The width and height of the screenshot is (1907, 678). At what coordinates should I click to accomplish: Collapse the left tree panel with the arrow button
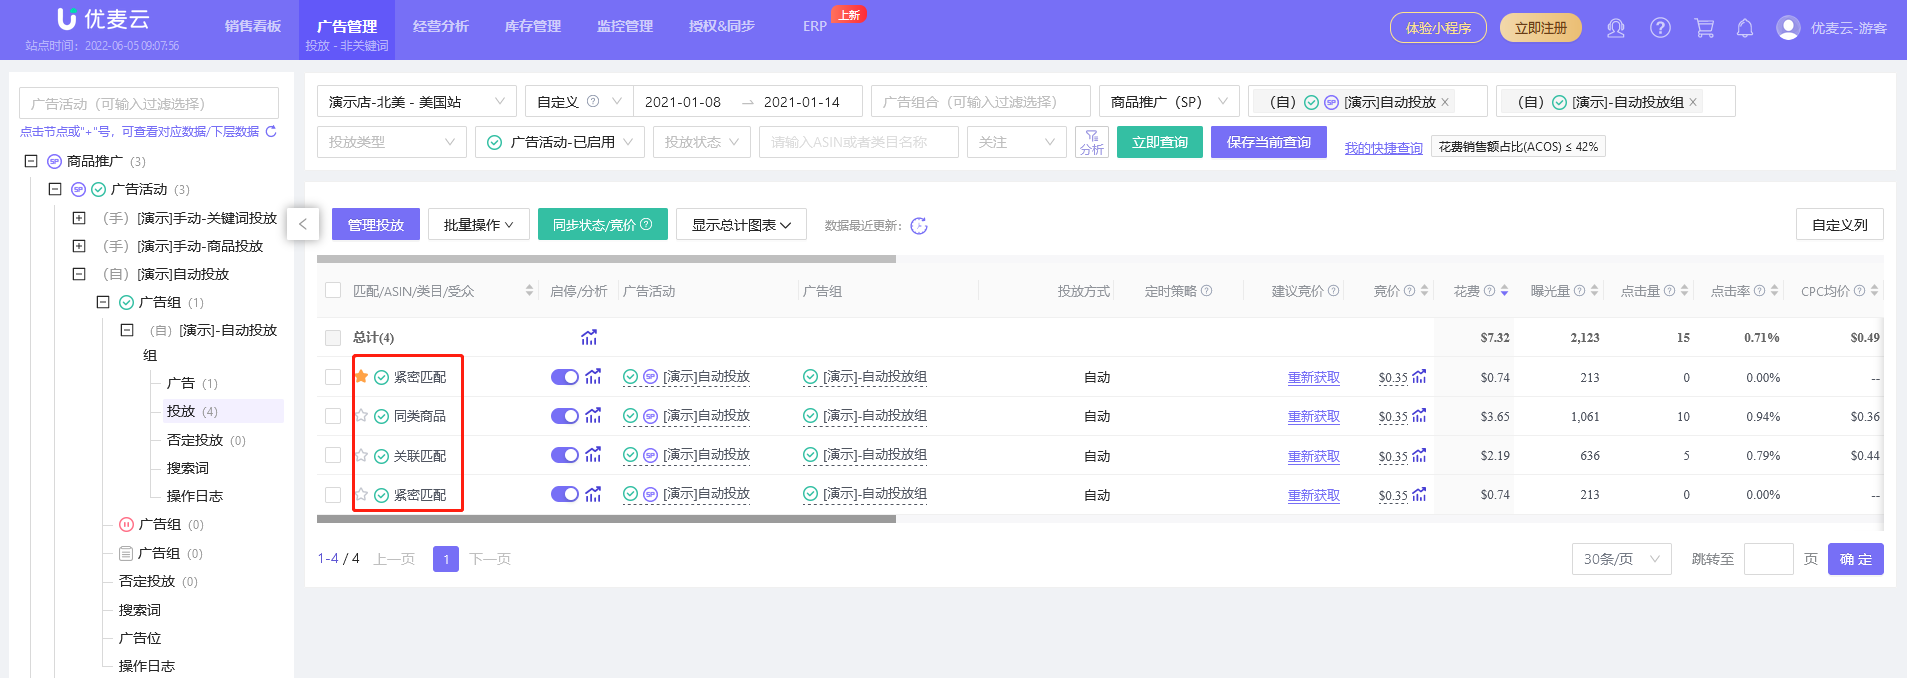click(x=303, y=224)
